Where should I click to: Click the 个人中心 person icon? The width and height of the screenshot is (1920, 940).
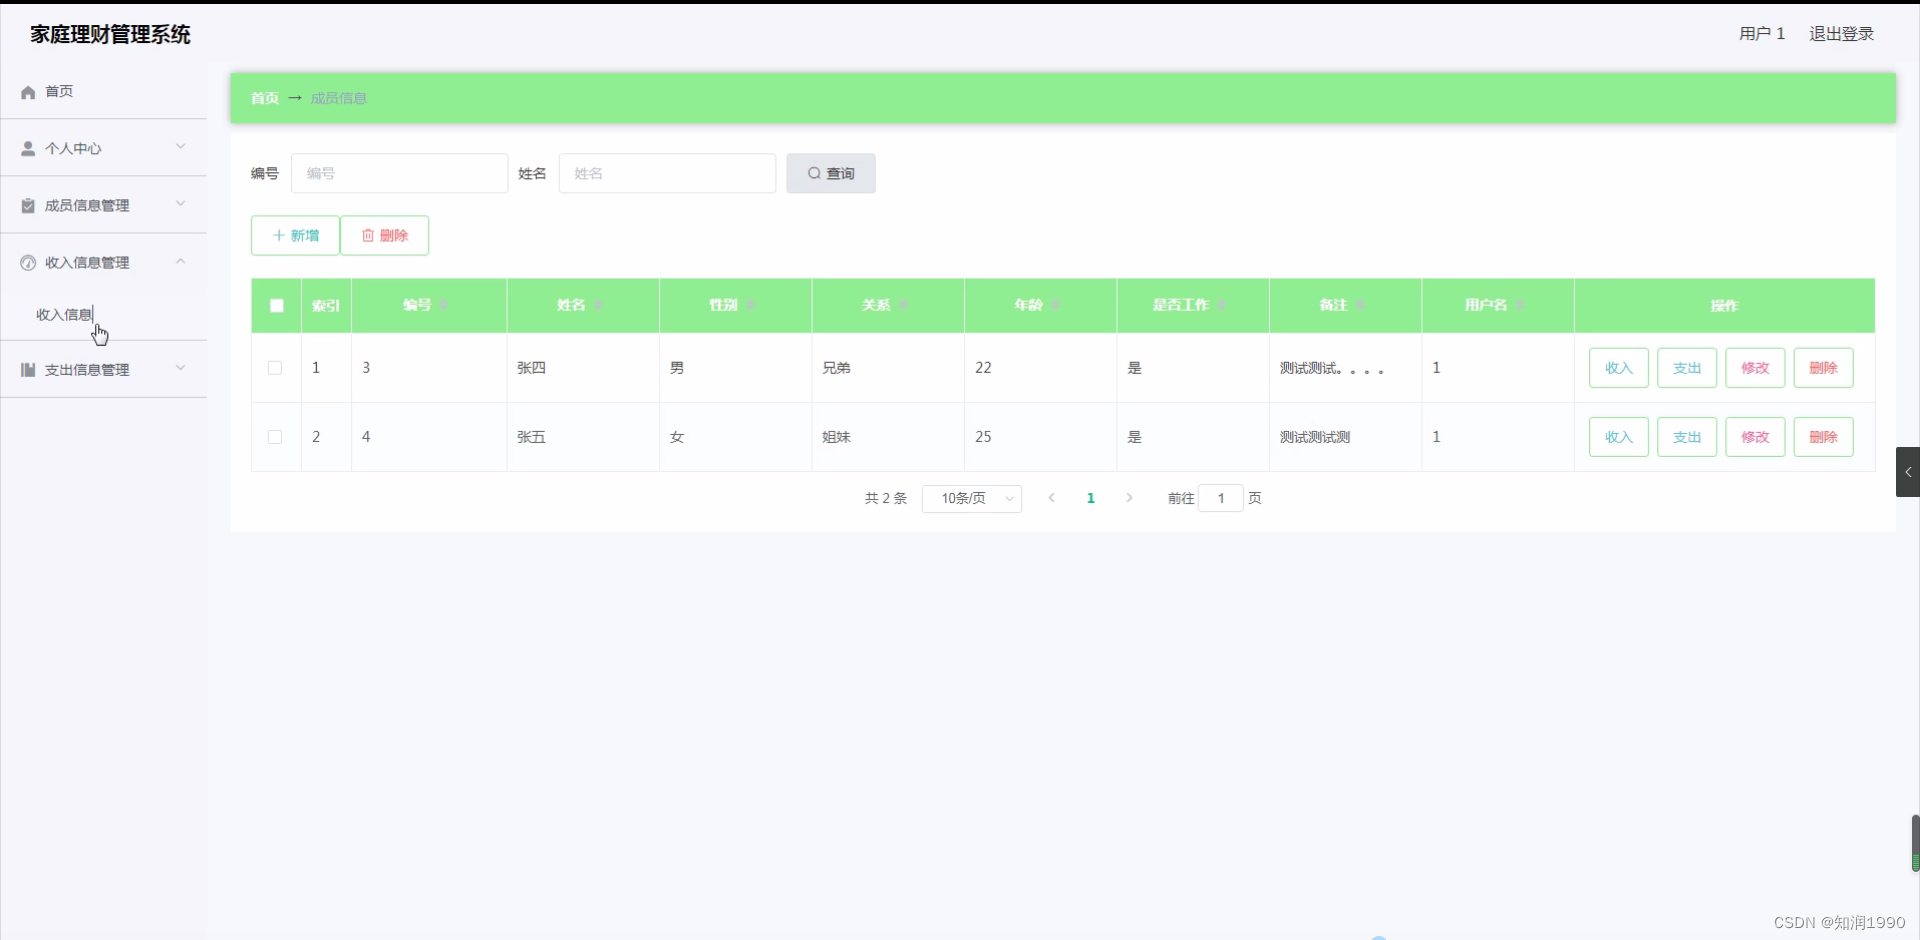(28, 148)
